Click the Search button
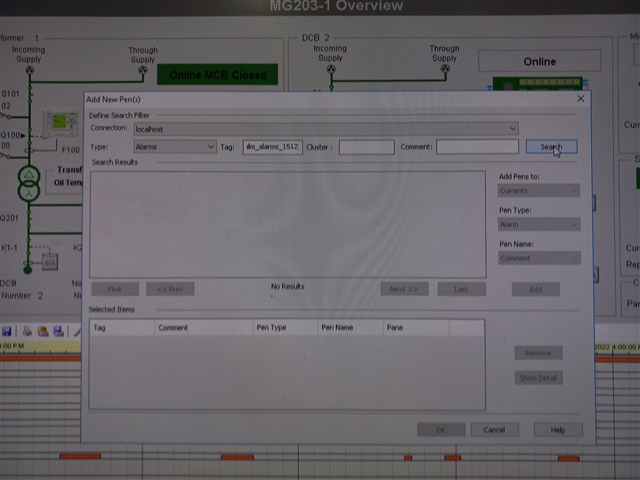The image size is (640, 480). point(551,147)
